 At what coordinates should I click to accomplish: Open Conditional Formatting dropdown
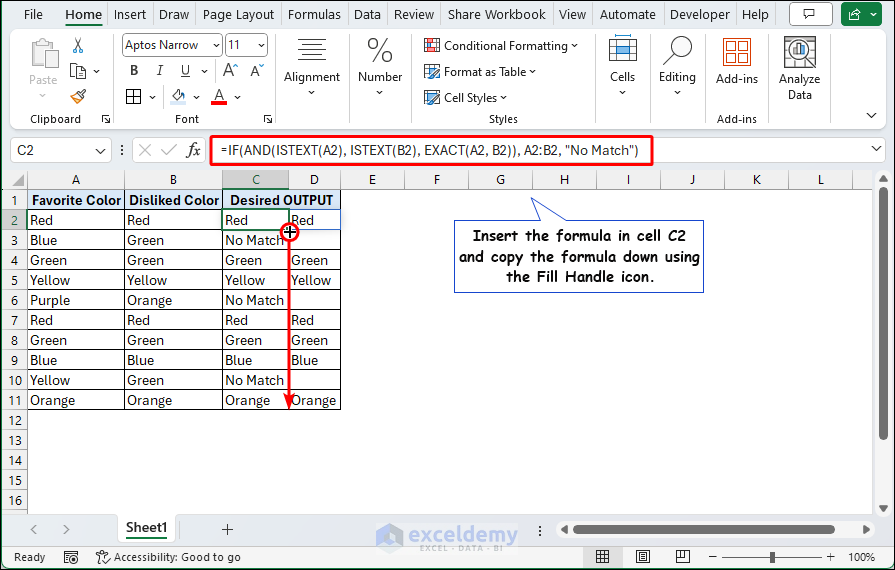coord(501,46)
